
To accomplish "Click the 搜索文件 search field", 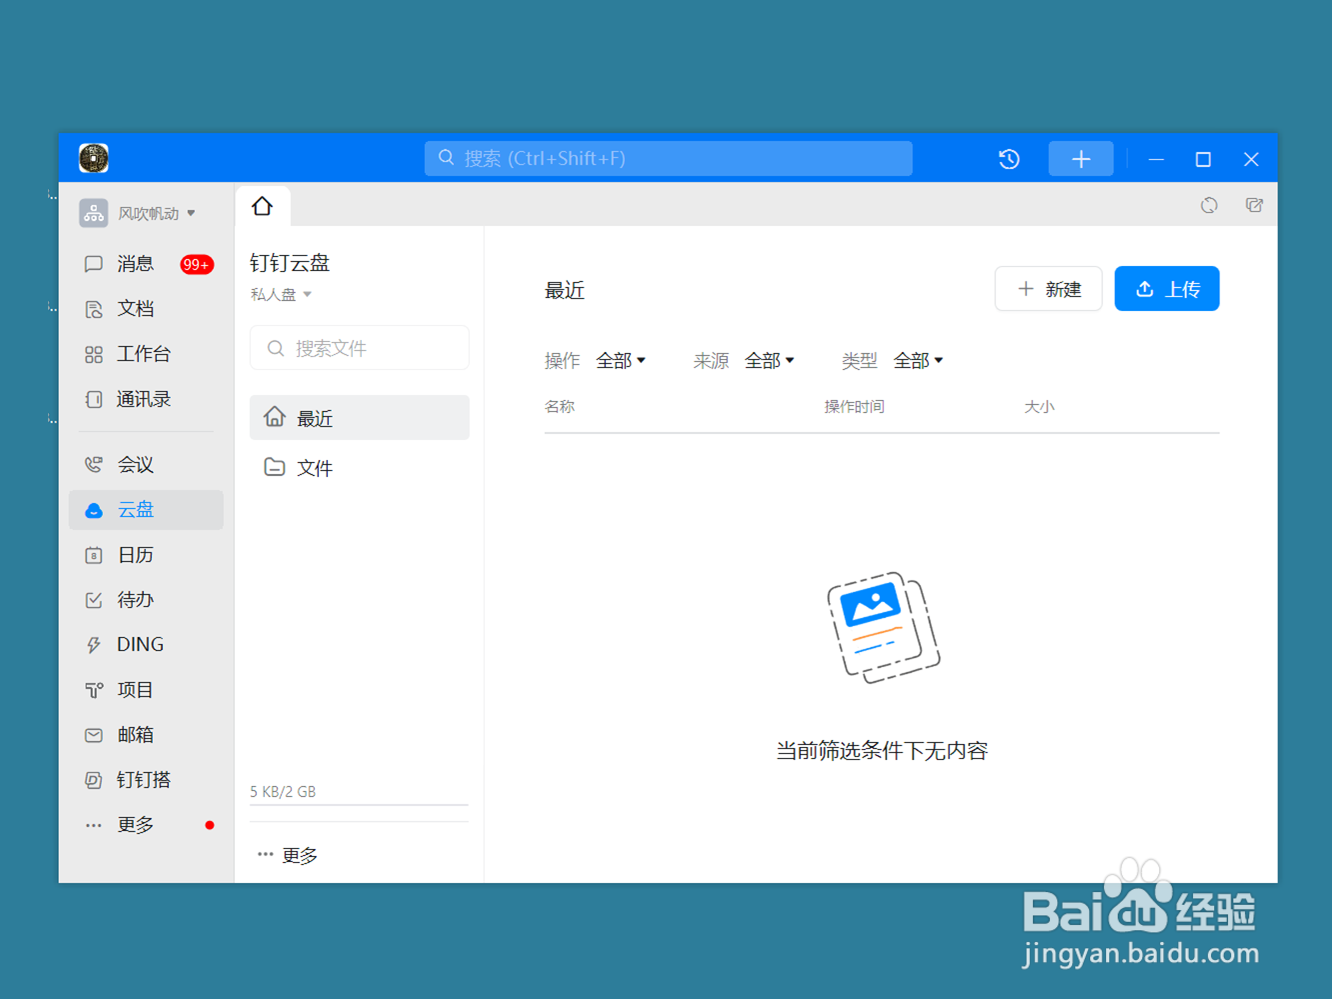I will coord(359,348).
